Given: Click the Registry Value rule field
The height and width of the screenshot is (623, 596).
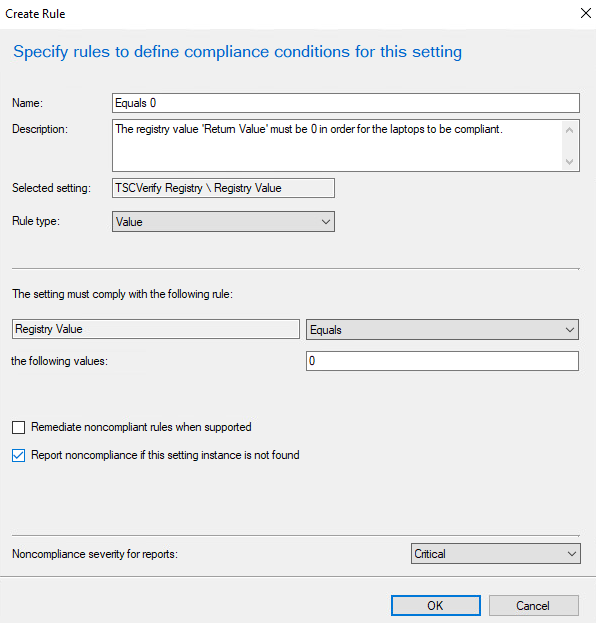Looking at the screenshot, I should pyautogui.click(x=156, y=329).
